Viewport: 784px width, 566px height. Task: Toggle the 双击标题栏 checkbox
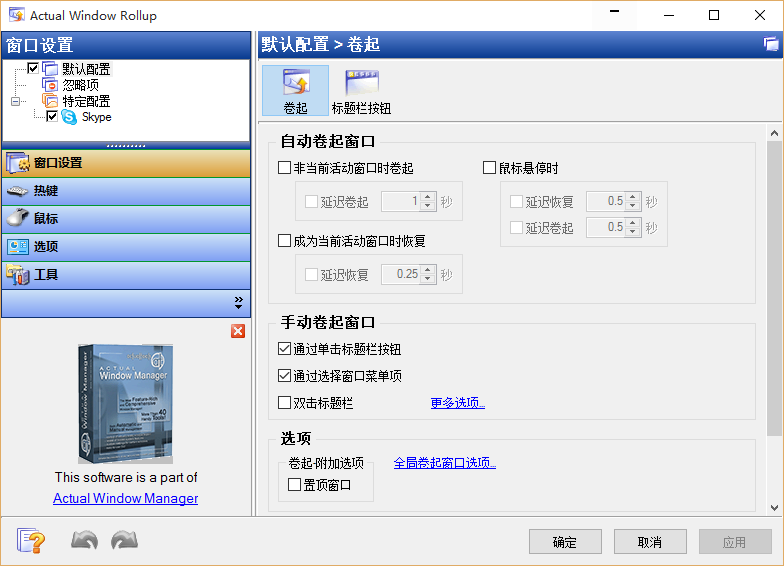tap(284, 403)
